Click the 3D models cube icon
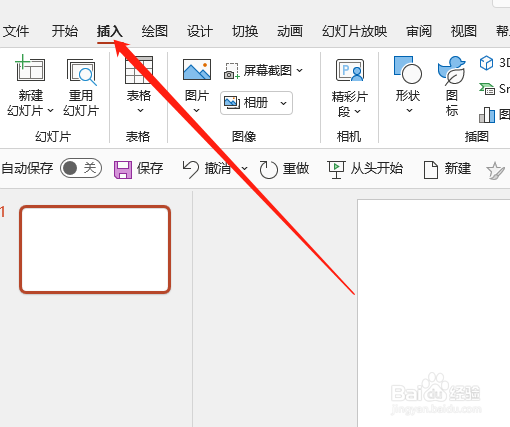510x427 pixels. pyautogui.click(x=486, y=63)
